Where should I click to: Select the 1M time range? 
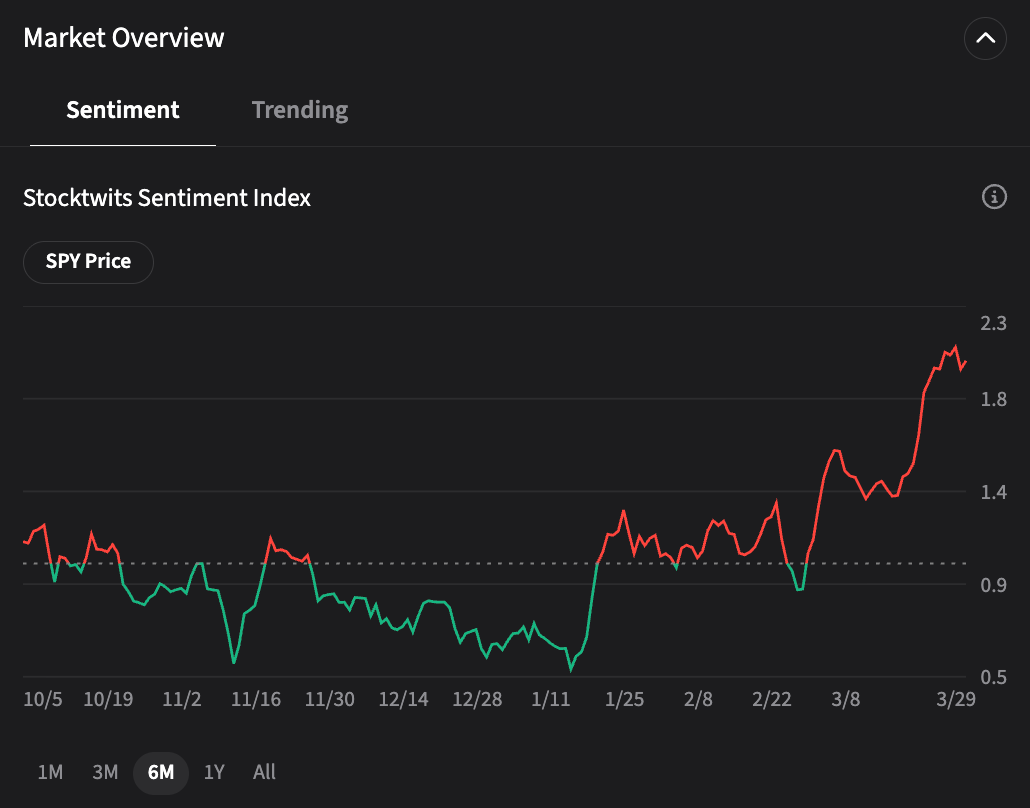(50, 772)
